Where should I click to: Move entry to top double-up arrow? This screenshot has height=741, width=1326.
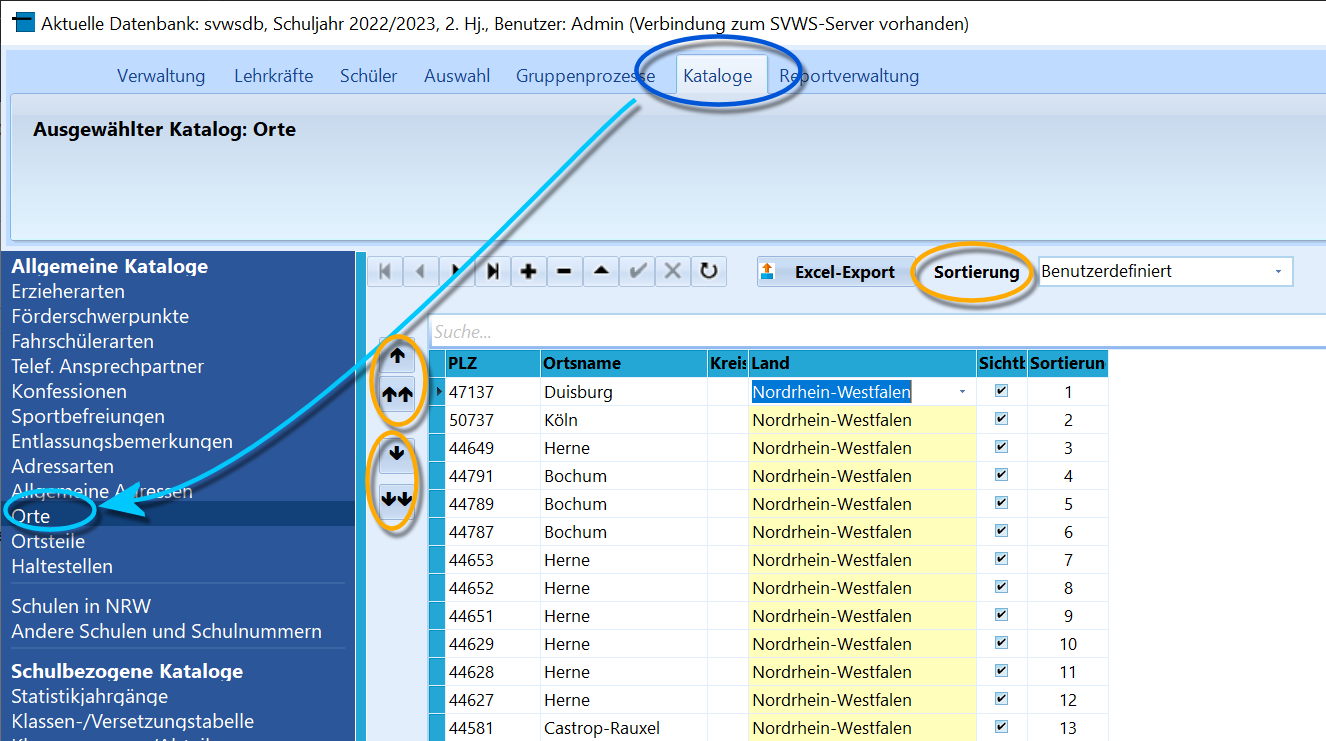pyautogui.click(x=397, y=394)
